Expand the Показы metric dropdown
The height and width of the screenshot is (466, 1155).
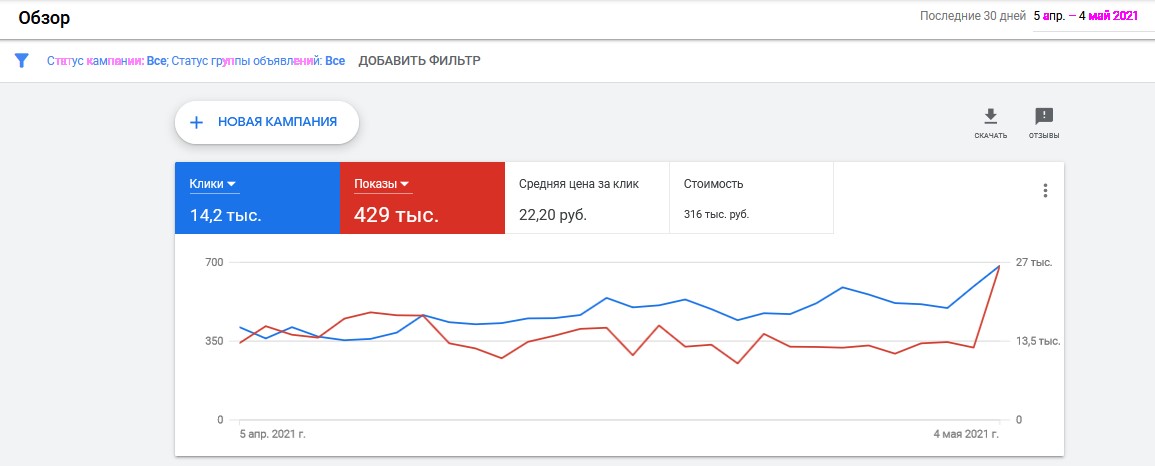point(405,184)
